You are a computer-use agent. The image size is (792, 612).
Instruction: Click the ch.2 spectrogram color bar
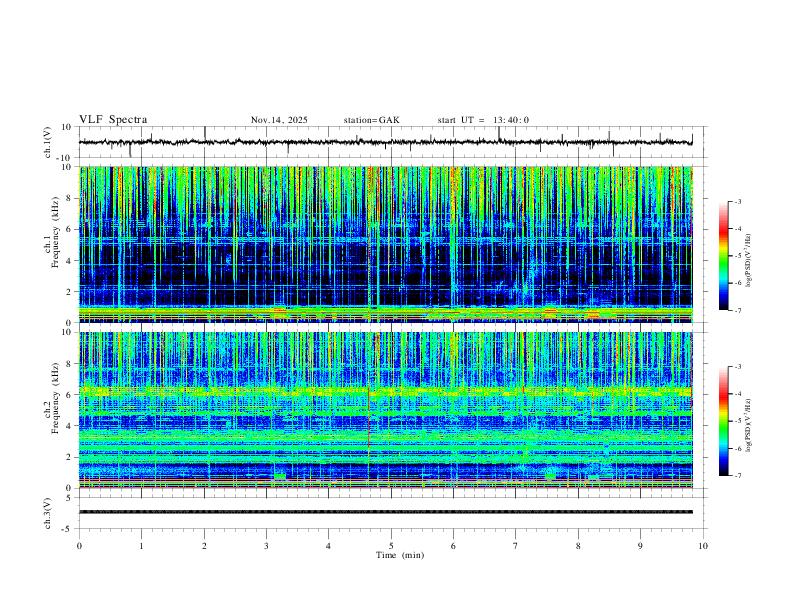coord(723,421)
